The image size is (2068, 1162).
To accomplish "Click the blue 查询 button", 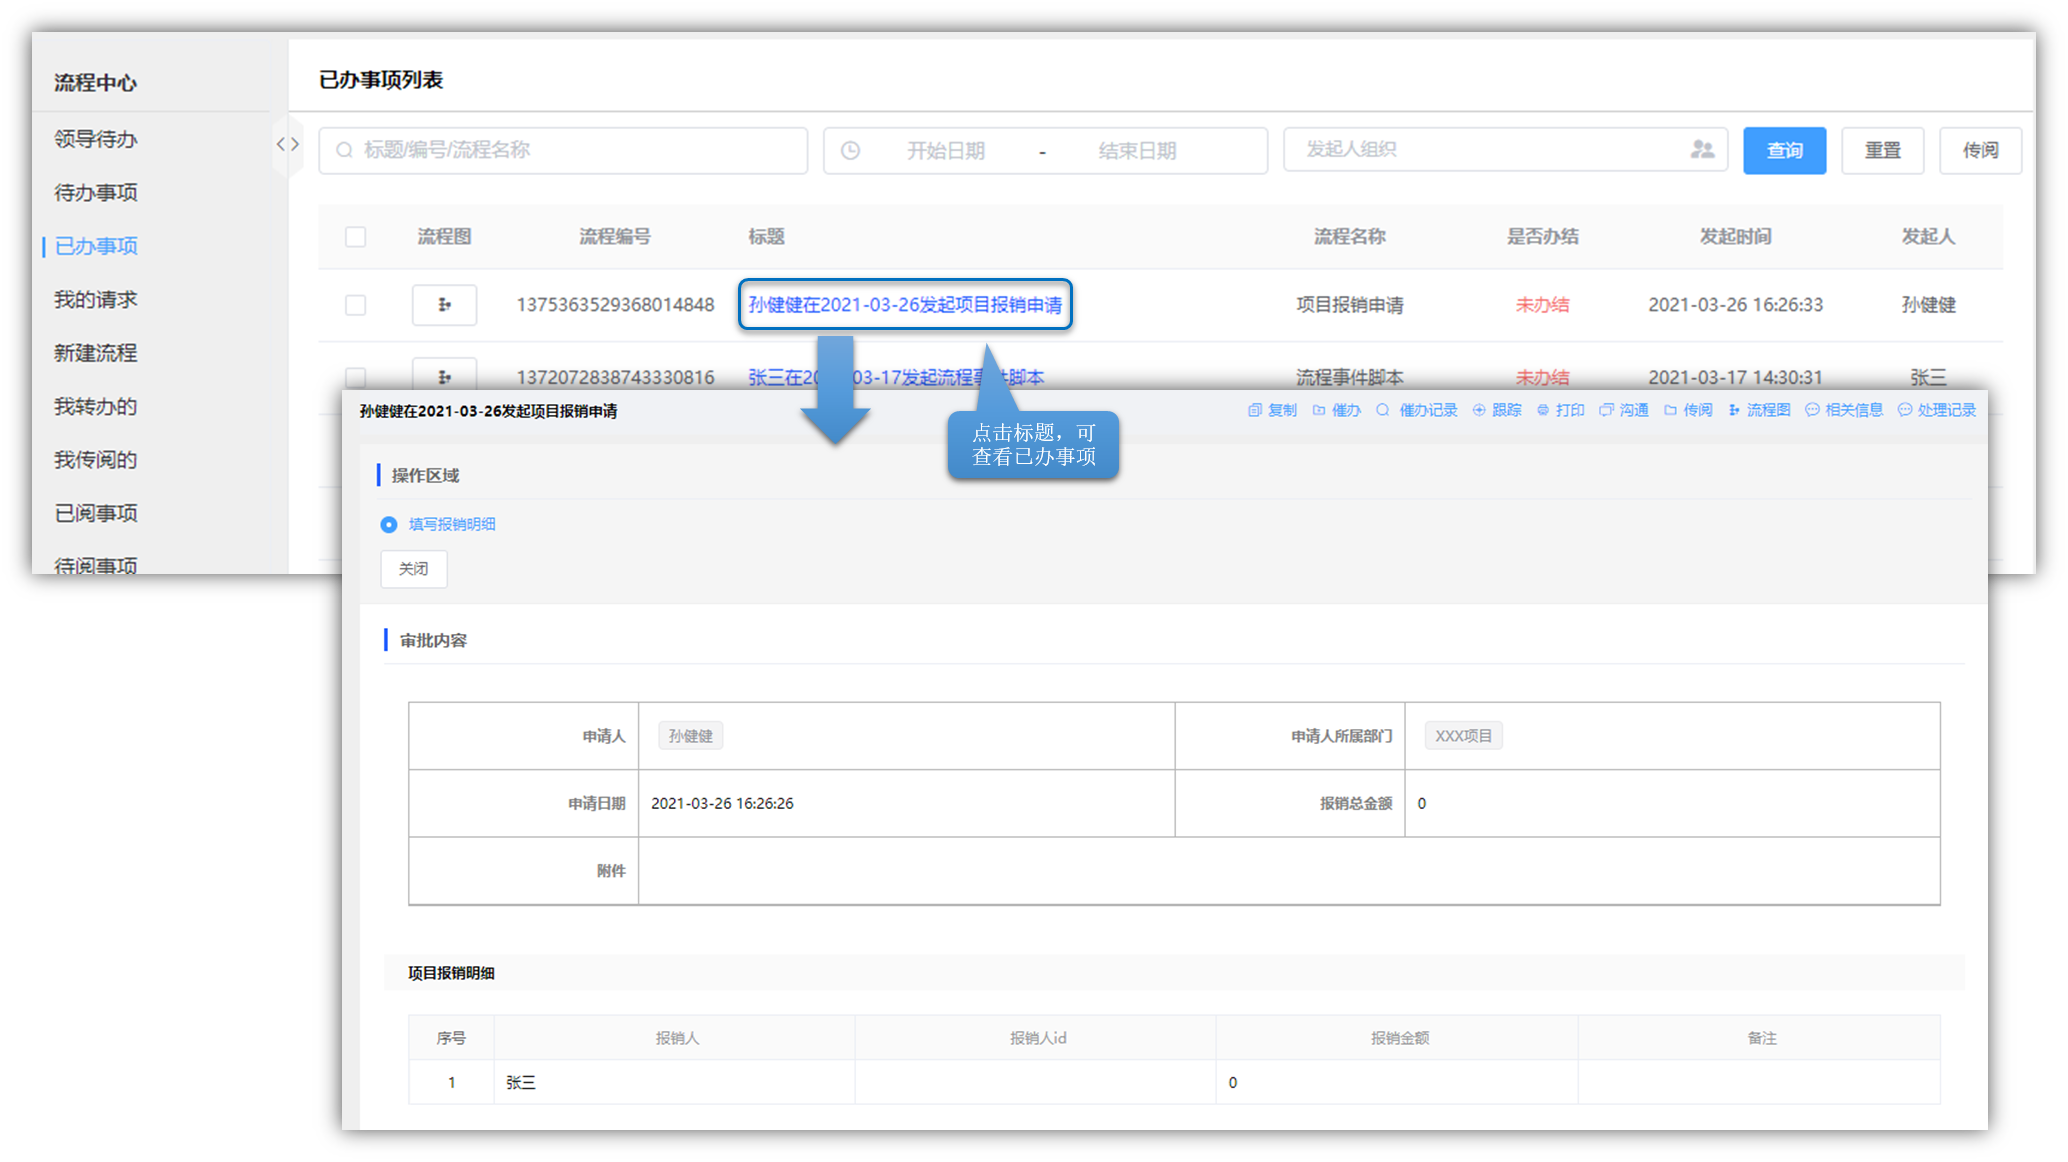I will coord(1784,151).
